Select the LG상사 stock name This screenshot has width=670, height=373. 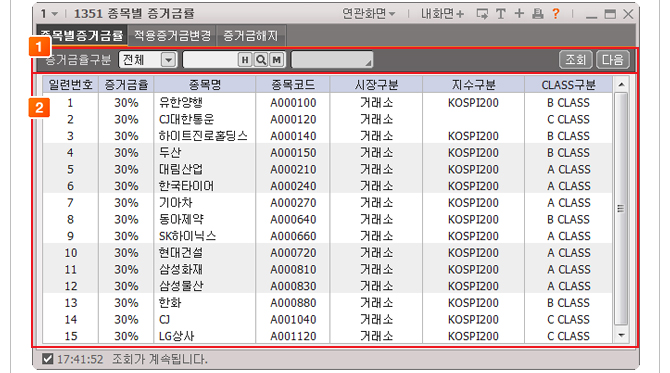tap(176, 336)
